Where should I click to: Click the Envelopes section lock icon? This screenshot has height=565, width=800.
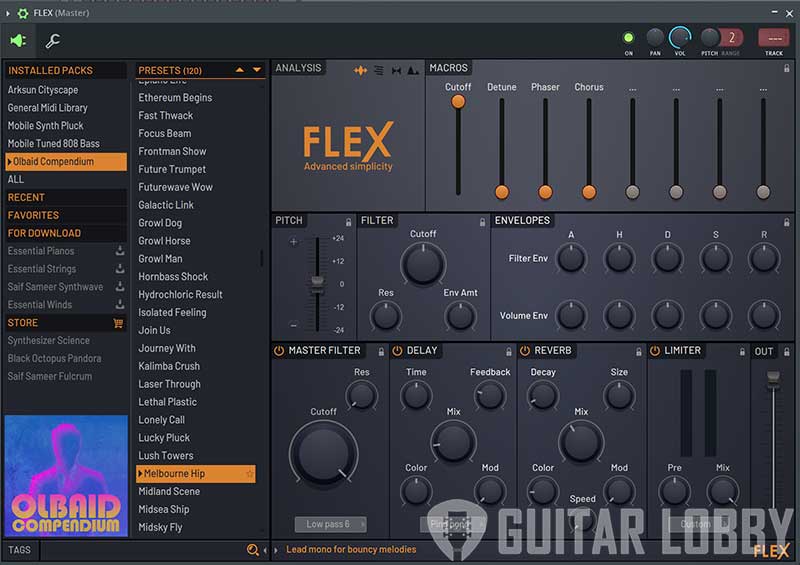point(786,222)
